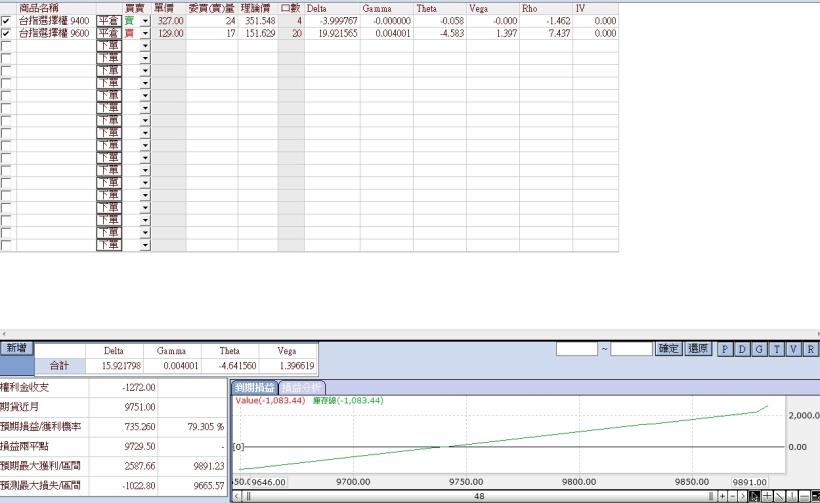Switch to the 到期損益 tab

point(254,388)
